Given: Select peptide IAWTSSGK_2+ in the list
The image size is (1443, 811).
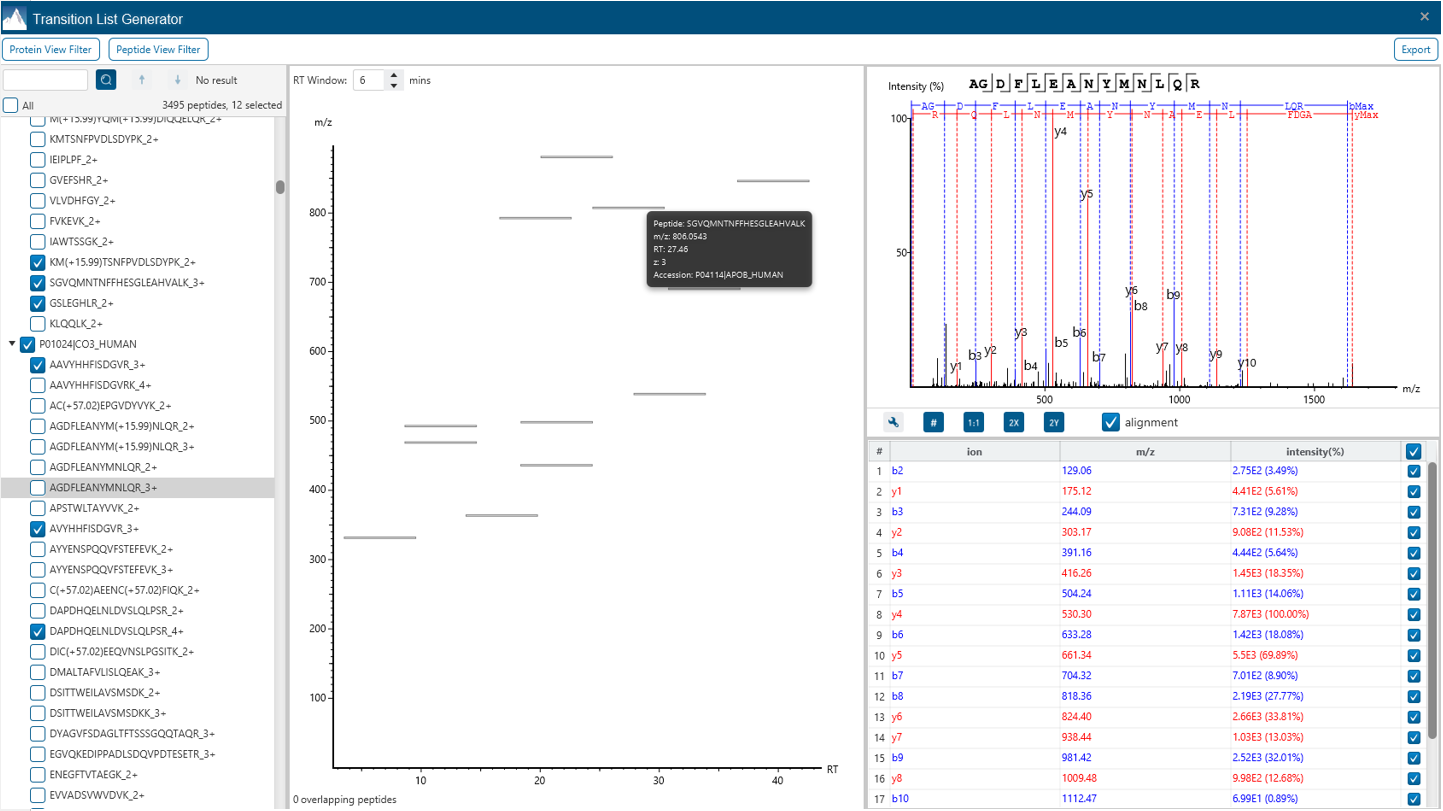Looking at the screenshot, I should click(81, 242).
